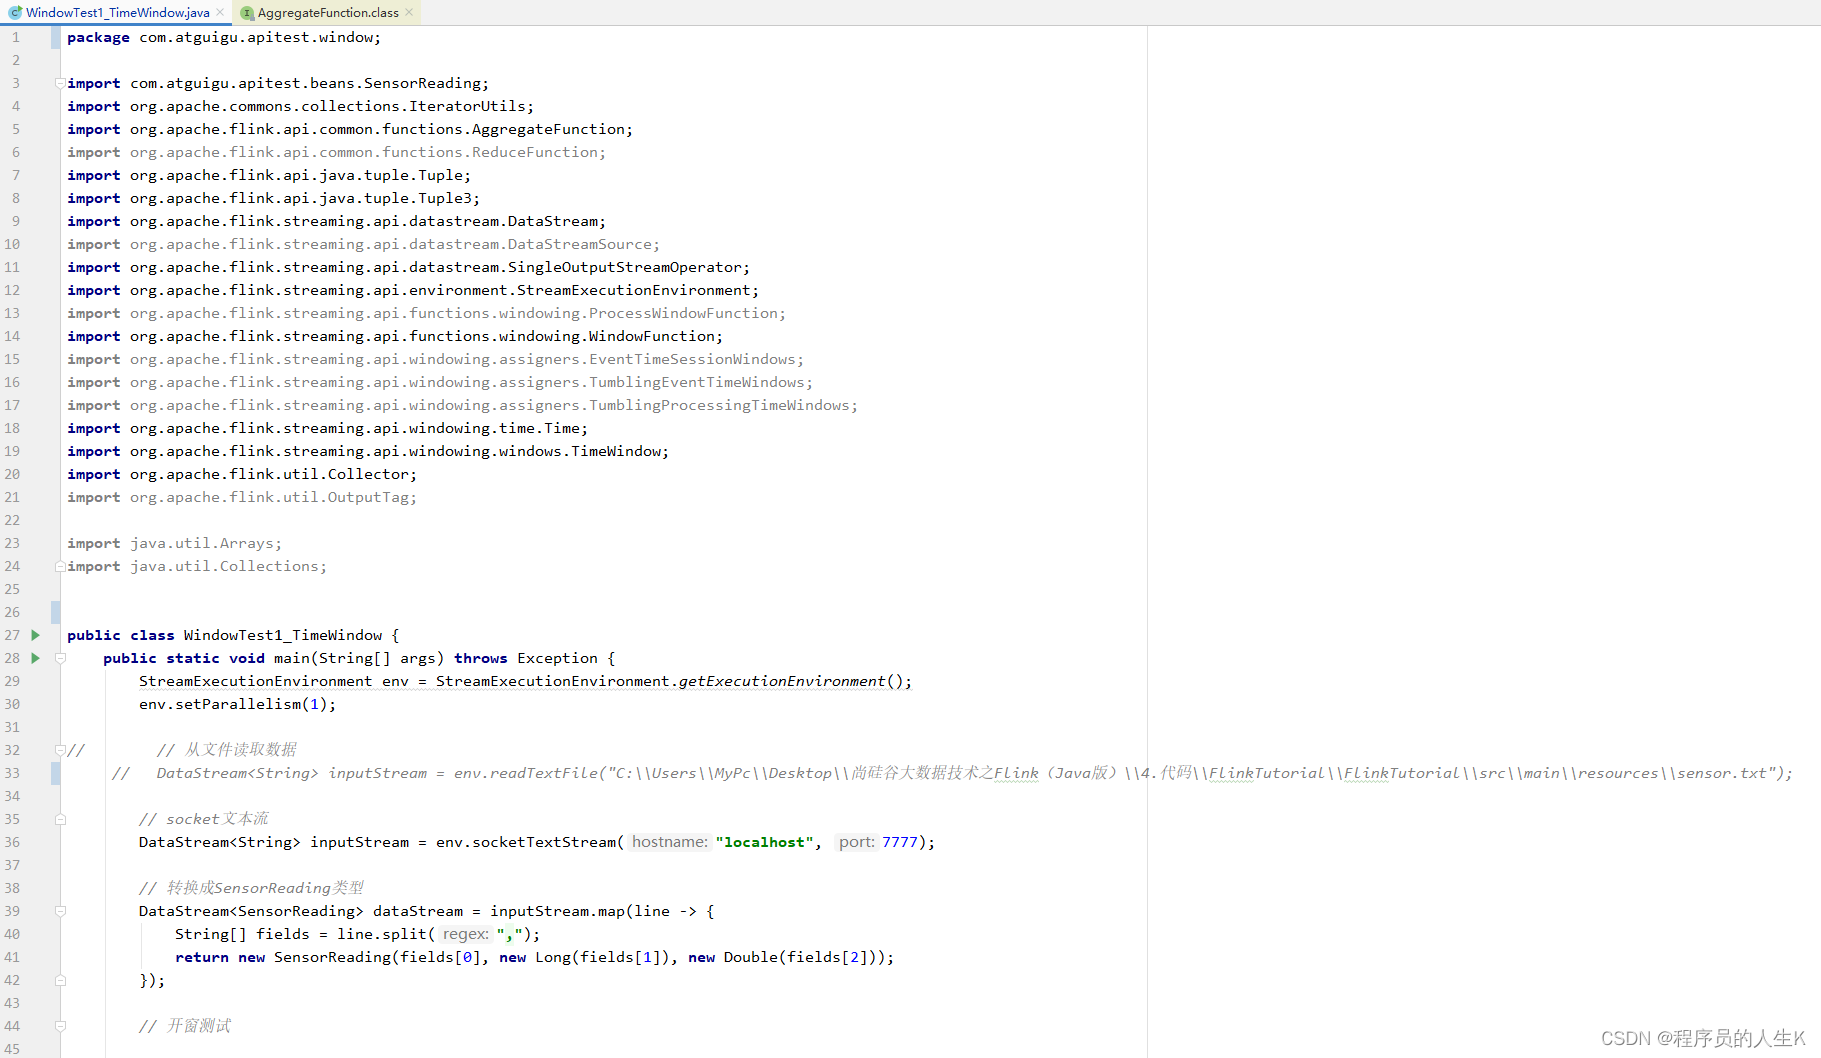
Task: Toggle the fold marker beside the socket comment
Action: pyautogui.click(x=60, y=819)
